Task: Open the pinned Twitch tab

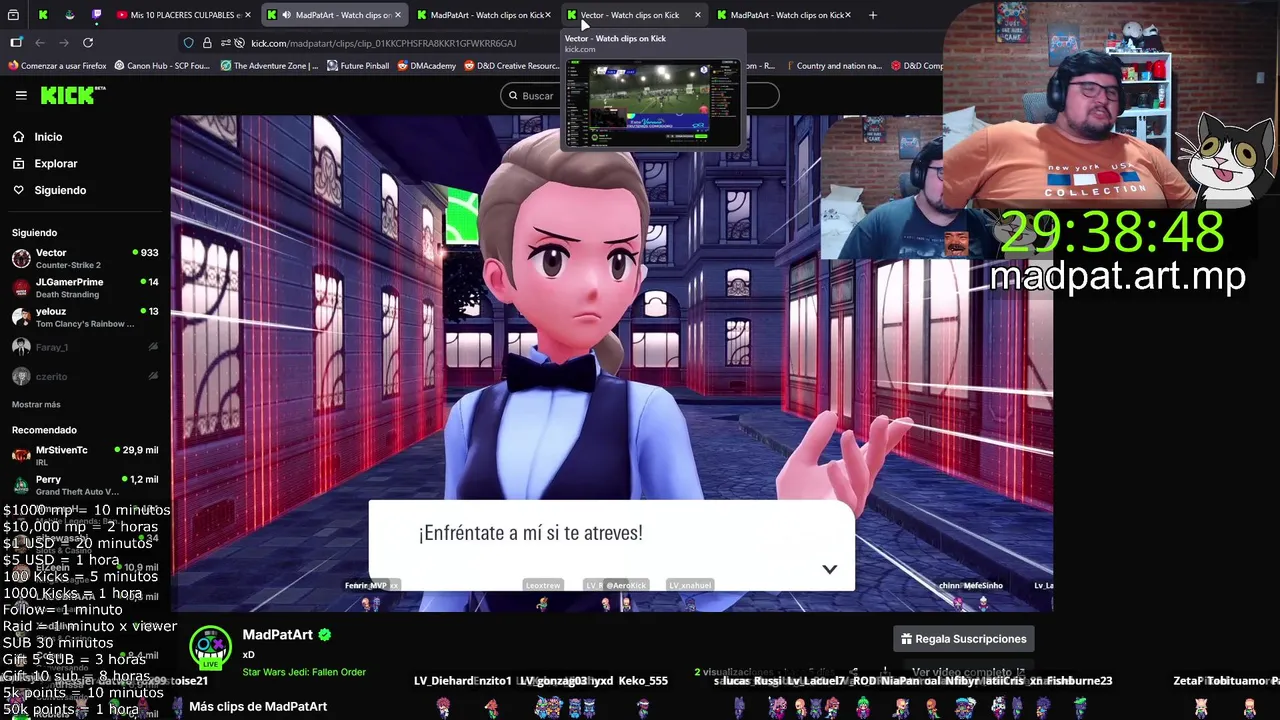Action: pos(96,15)
